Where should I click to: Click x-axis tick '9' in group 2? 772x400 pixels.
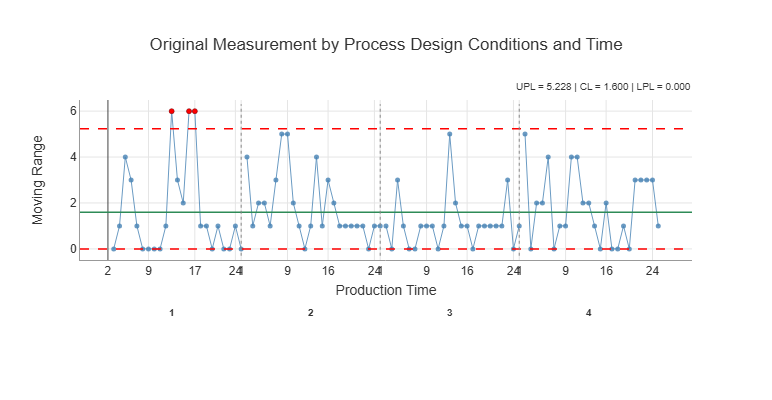coord(288,270)
